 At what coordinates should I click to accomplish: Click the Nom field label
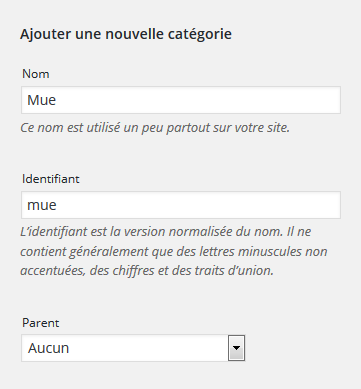click(x=36, y=74)
